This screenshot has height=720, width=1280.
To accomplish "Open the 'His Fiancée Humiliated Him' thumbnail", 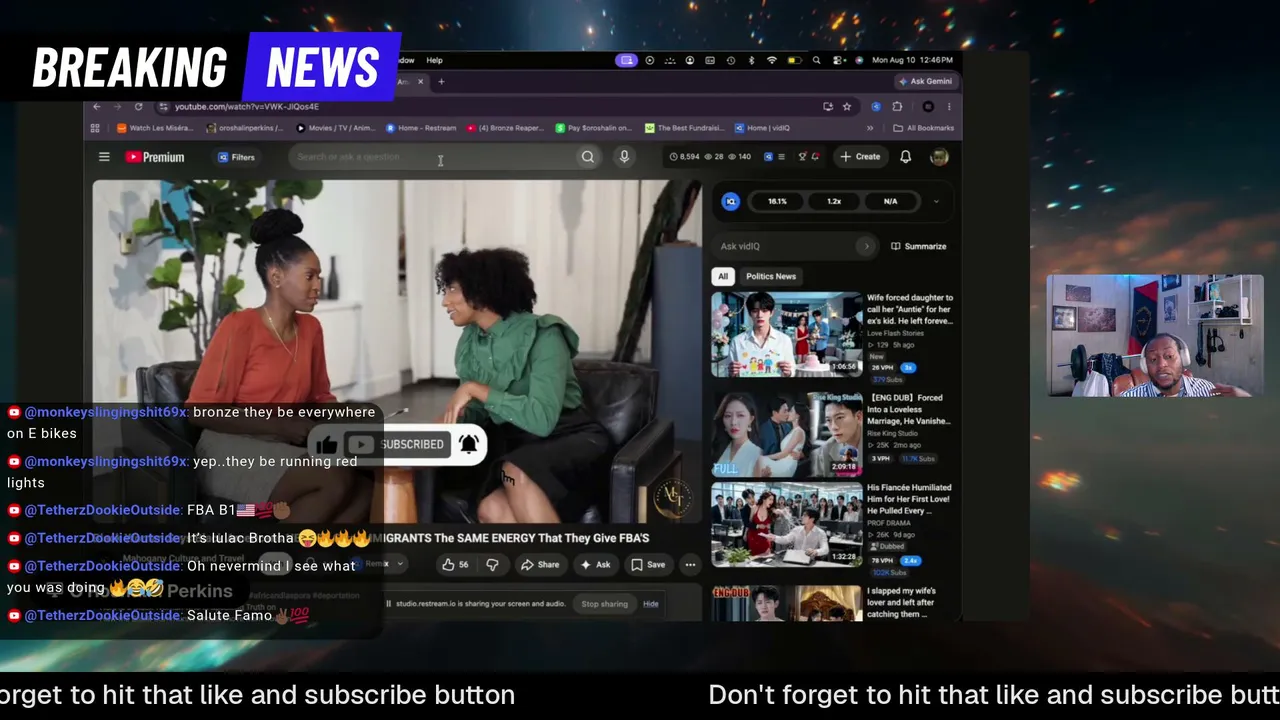I will 786,525.
